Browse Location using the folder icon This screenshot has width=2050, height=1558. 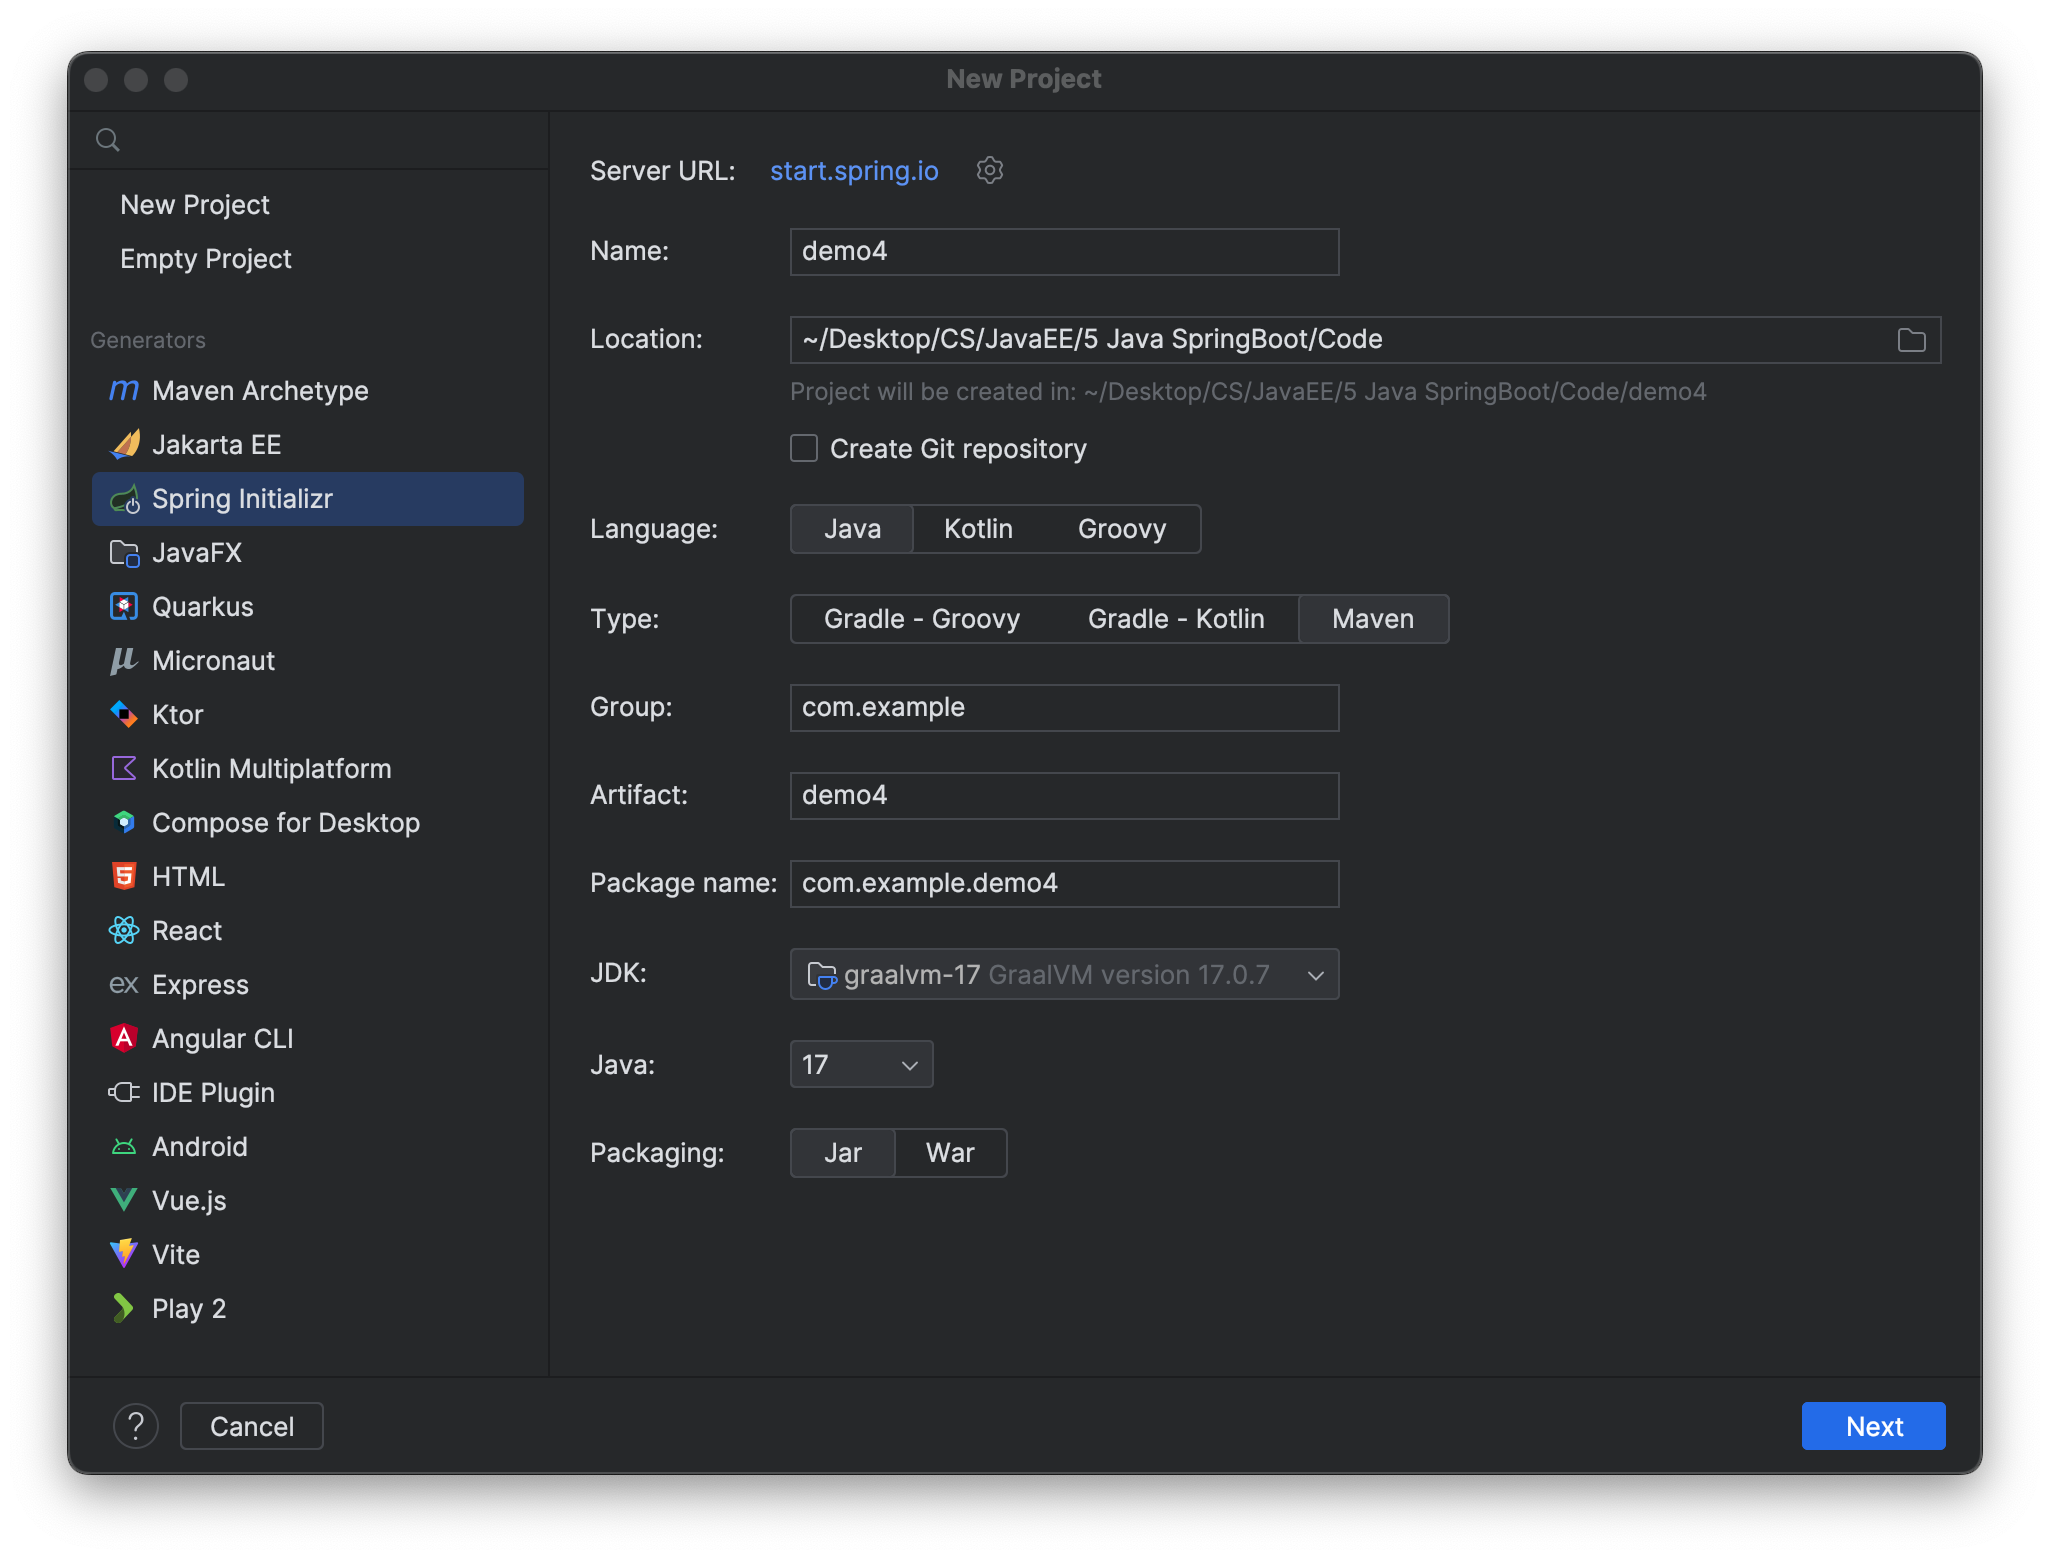[x=1911, y=340]
